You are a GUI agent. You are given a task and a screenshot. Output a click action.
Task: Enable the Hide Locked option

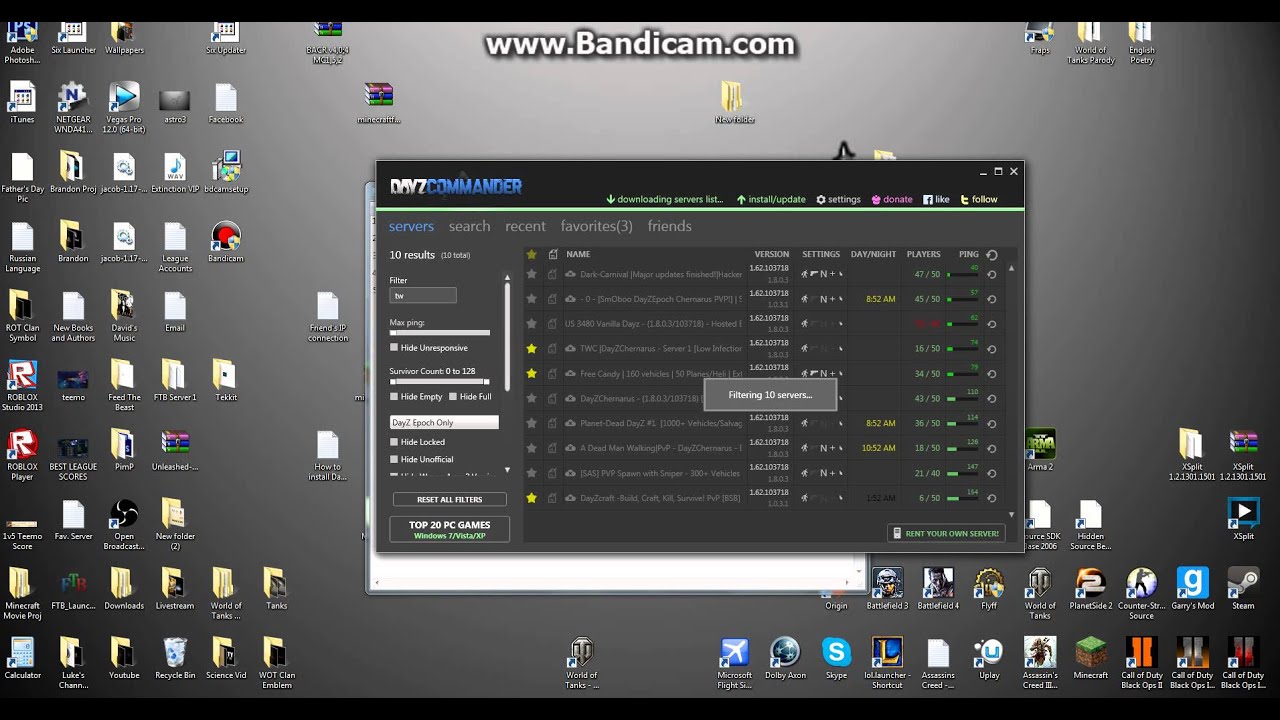pos(393,441)
